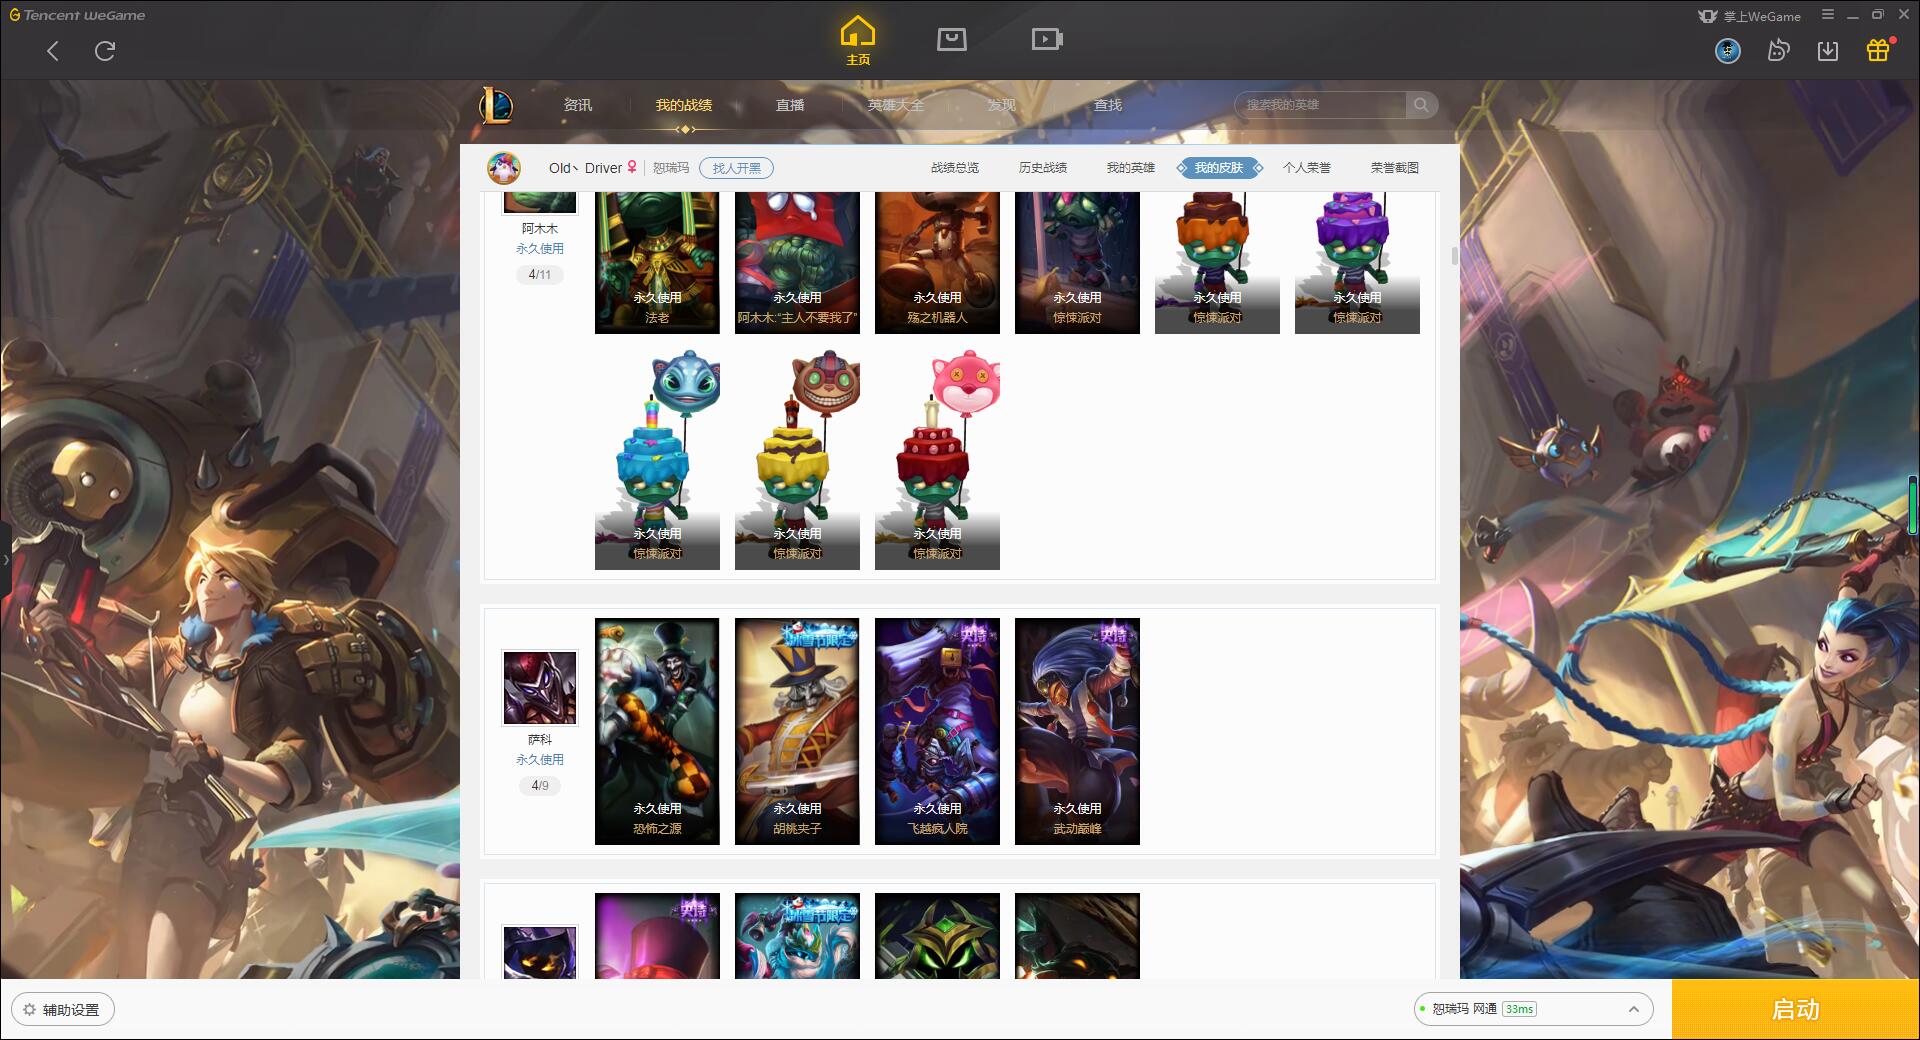This screenshot has height=1040, width=1920.
Task: Click the 4/9 skin count badge
Action: tap(540, 786)
